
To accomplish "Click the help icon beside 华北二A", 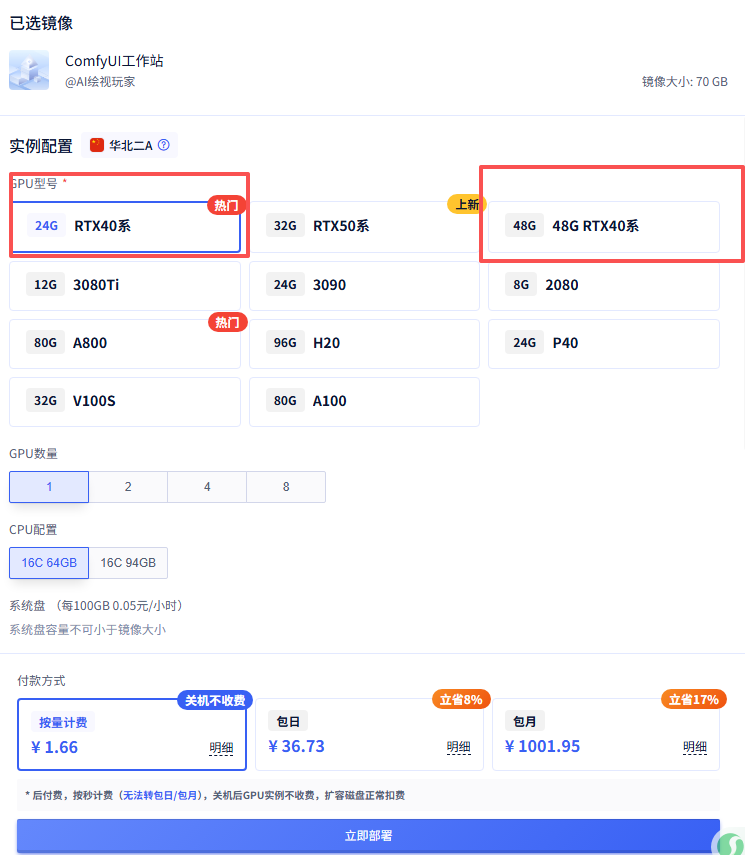I will tap(164, 145).
